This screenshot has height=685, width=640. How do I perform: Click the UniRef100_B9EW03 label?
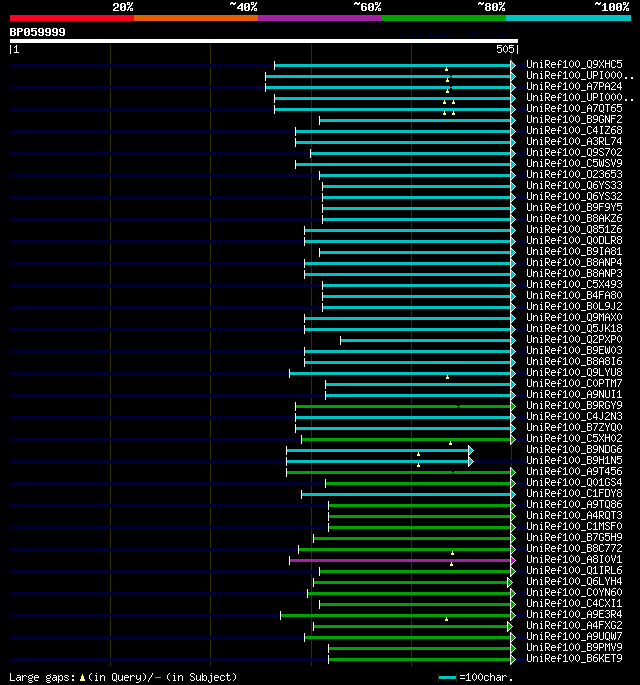click(x=574, y=350)
